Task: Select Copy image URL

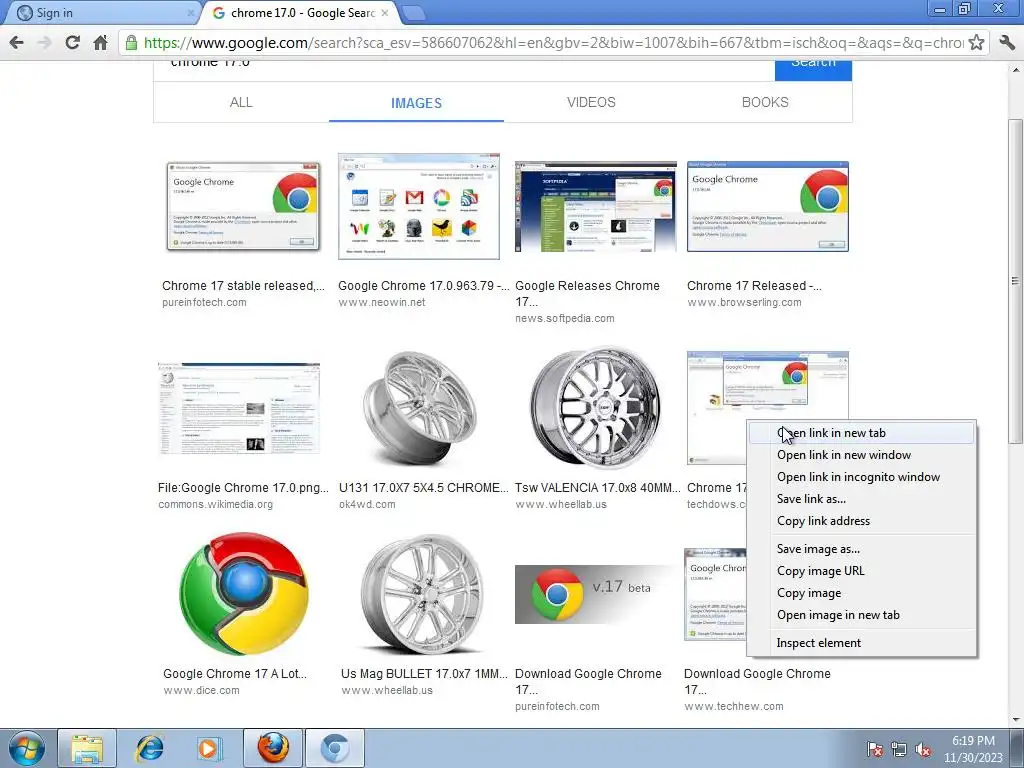Action: pyautogui.click(x=861, y=571)
